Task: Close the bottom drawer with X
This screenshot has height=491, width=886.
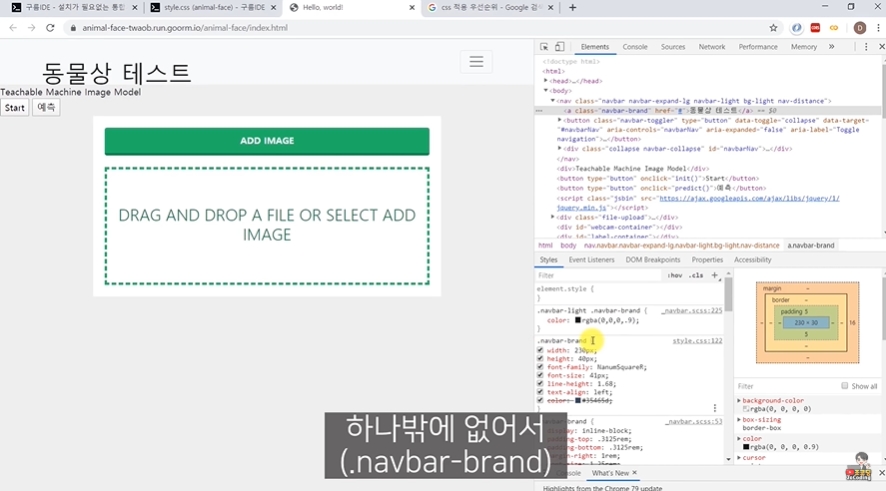Action: 881,473
